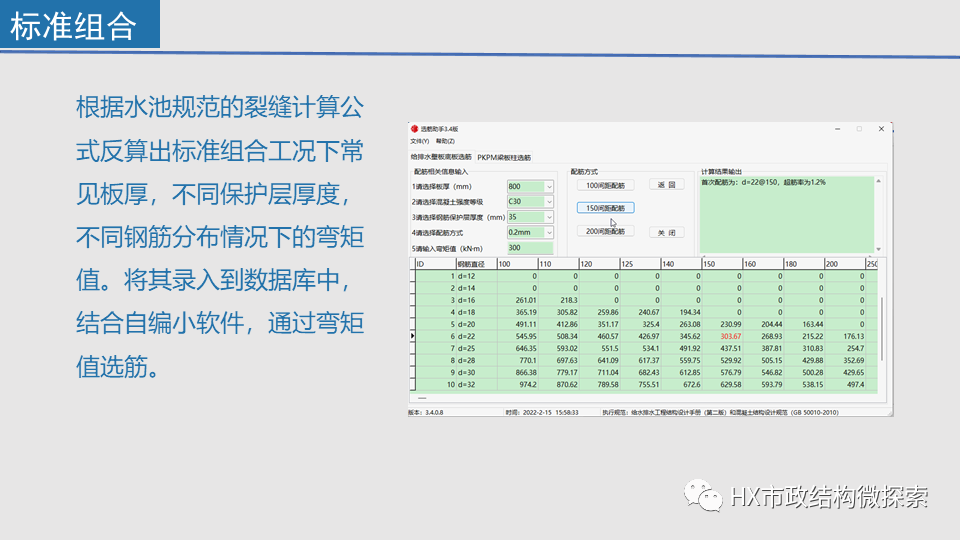Image resolution: width=960 pixels, height=540 pixels.
Task: Click the 176.13 cell
Action: pyautogui.click(x=846, y=336)
